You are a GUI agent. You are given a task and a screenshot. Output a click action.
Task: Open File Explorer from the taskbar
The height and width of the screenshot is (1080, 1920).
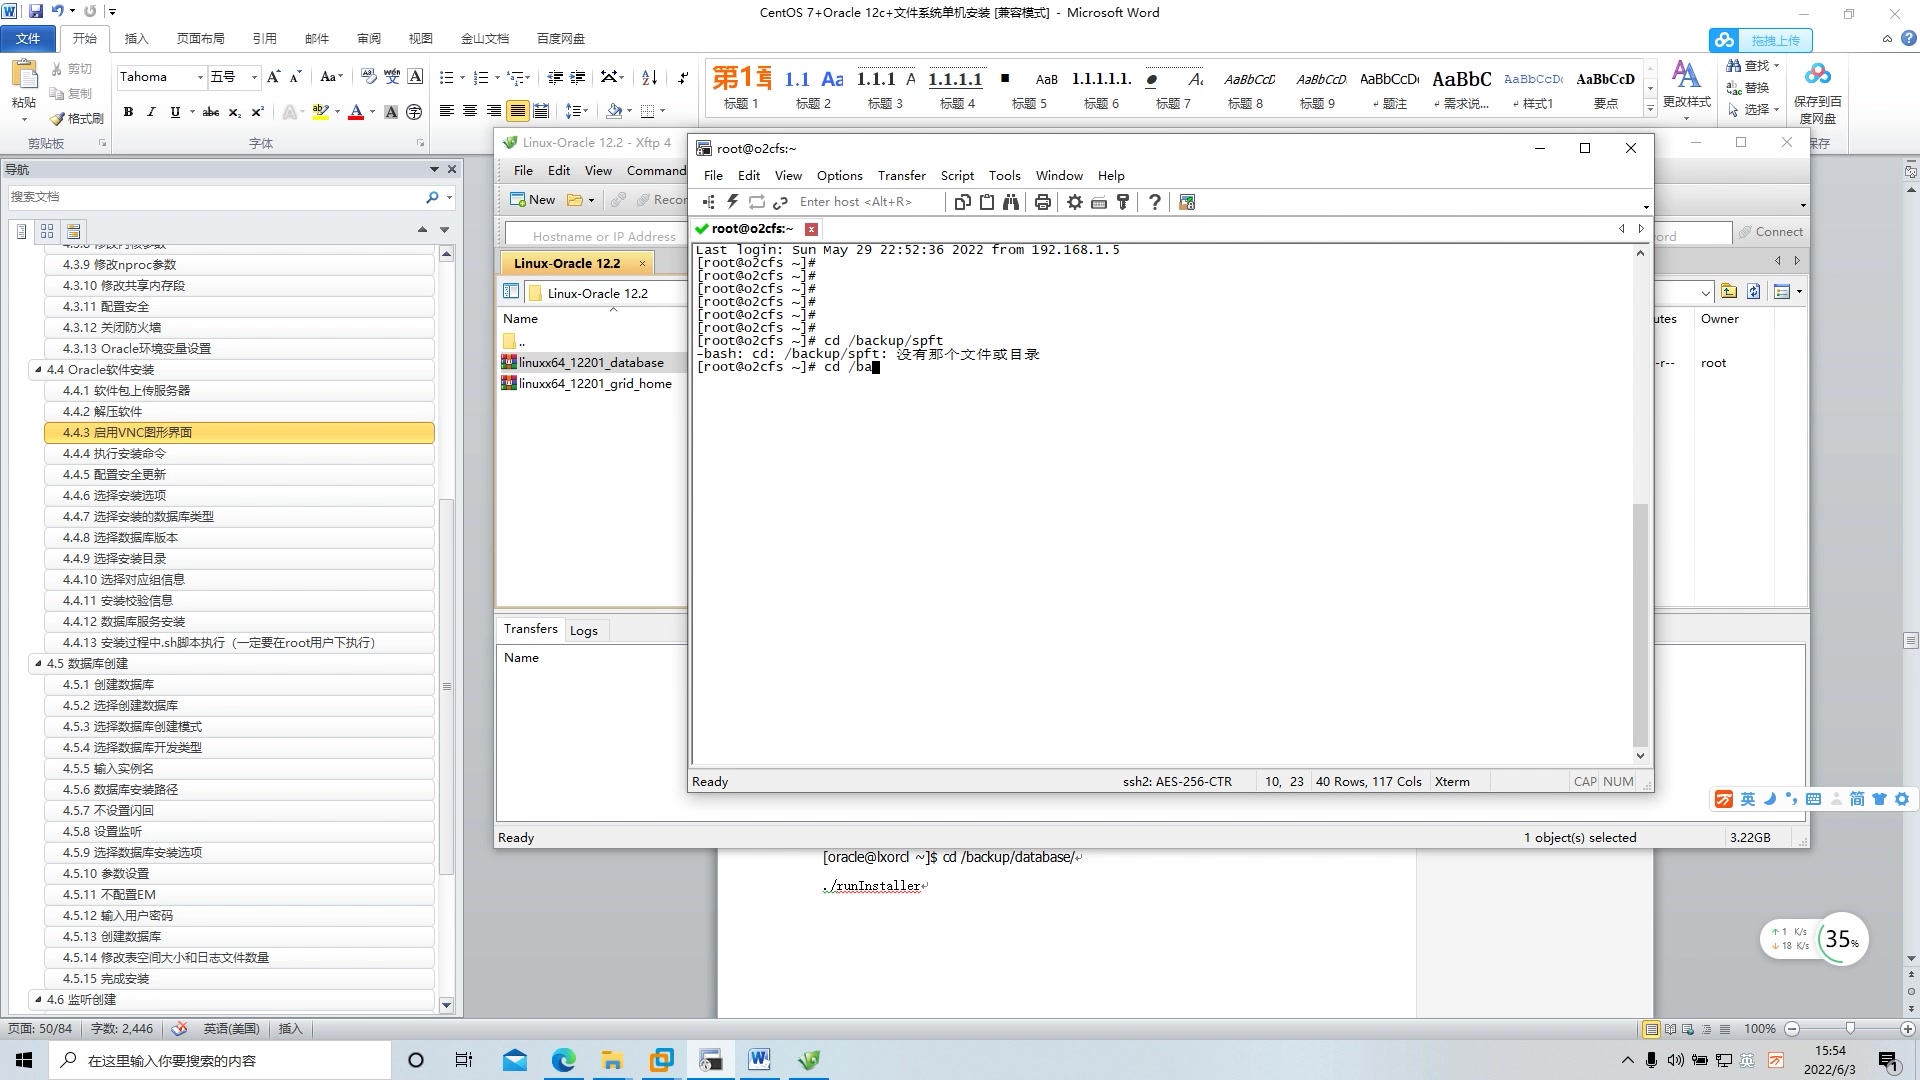612,1060
